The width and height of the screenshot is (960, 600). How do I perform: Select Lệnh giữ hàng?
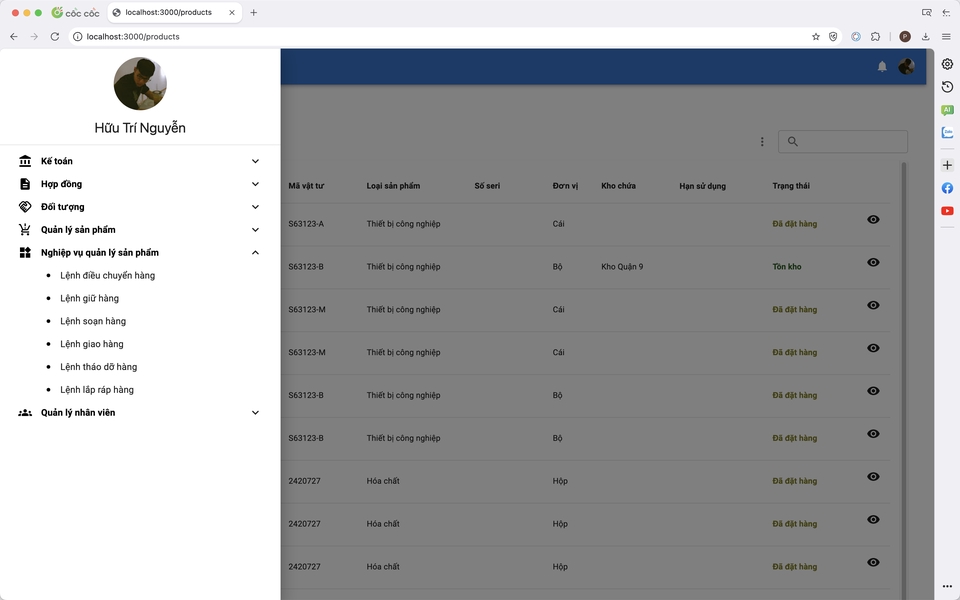pyautogui.click(x=89, y=298)
